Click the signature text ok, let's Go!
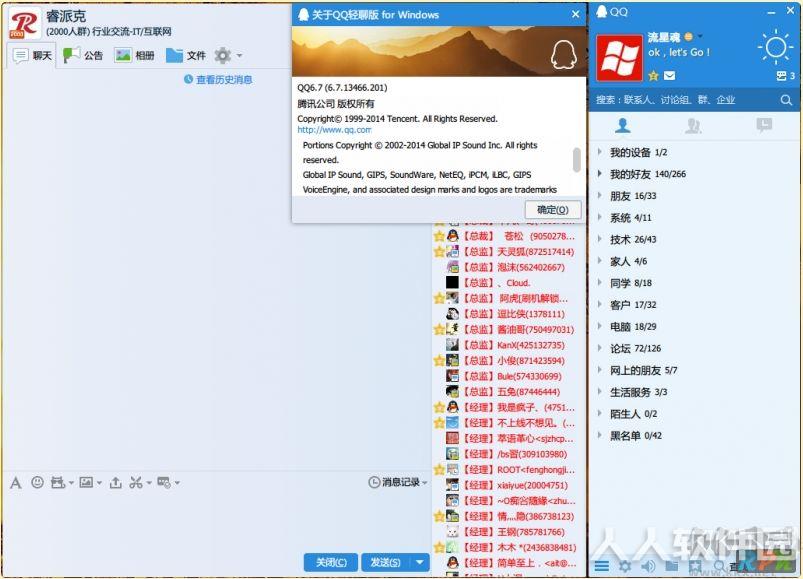Image resolution: width=803 pixels, height=579 pixels. (679, 52)
